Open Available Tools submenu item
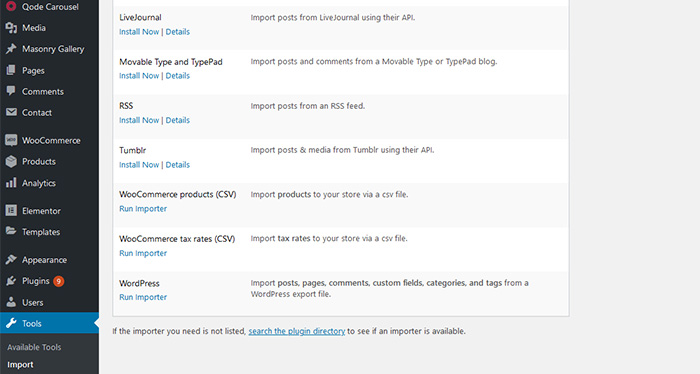 point(34,347)
